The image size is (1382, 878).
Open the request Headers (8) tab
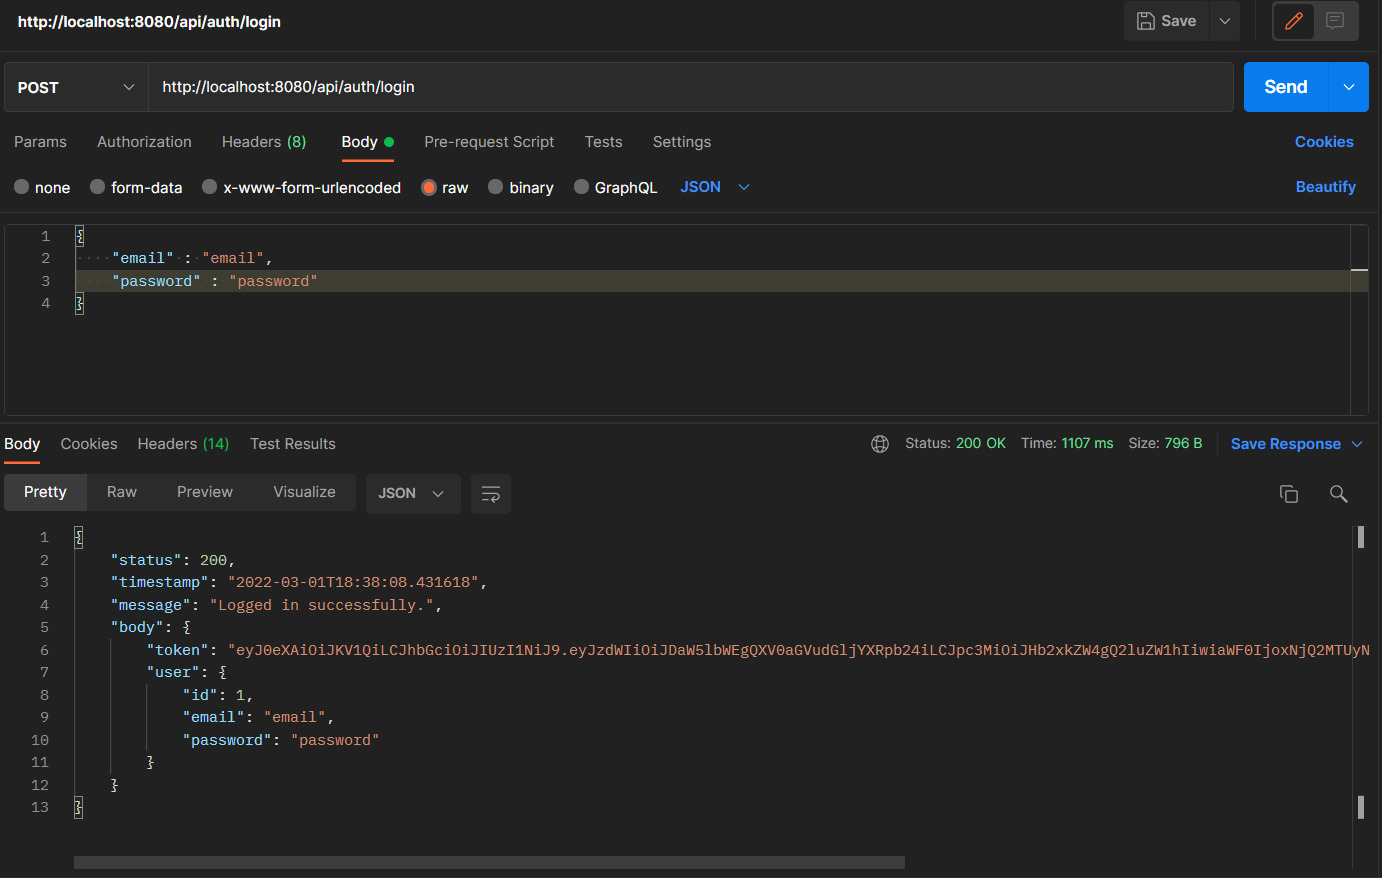tap(264, 142)
